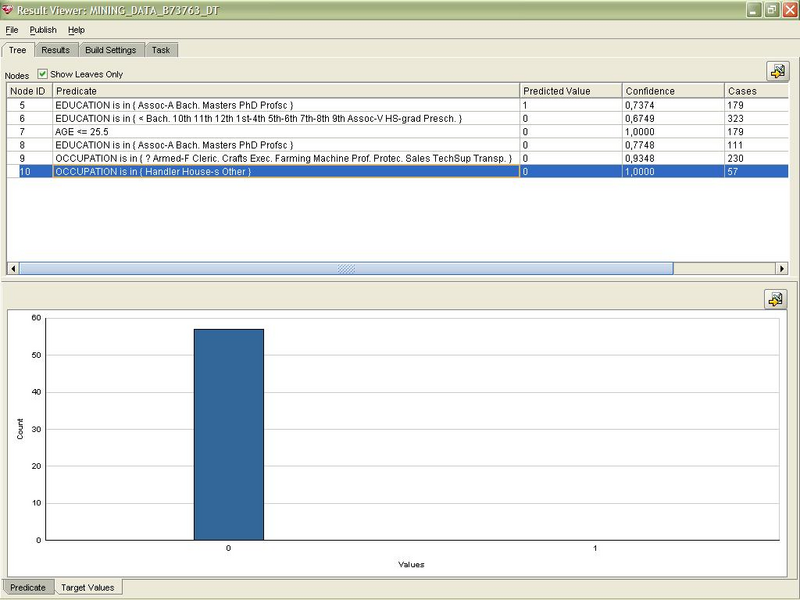
Task: Click the confidence value 0,7748
Action: [x=640, y=145]
